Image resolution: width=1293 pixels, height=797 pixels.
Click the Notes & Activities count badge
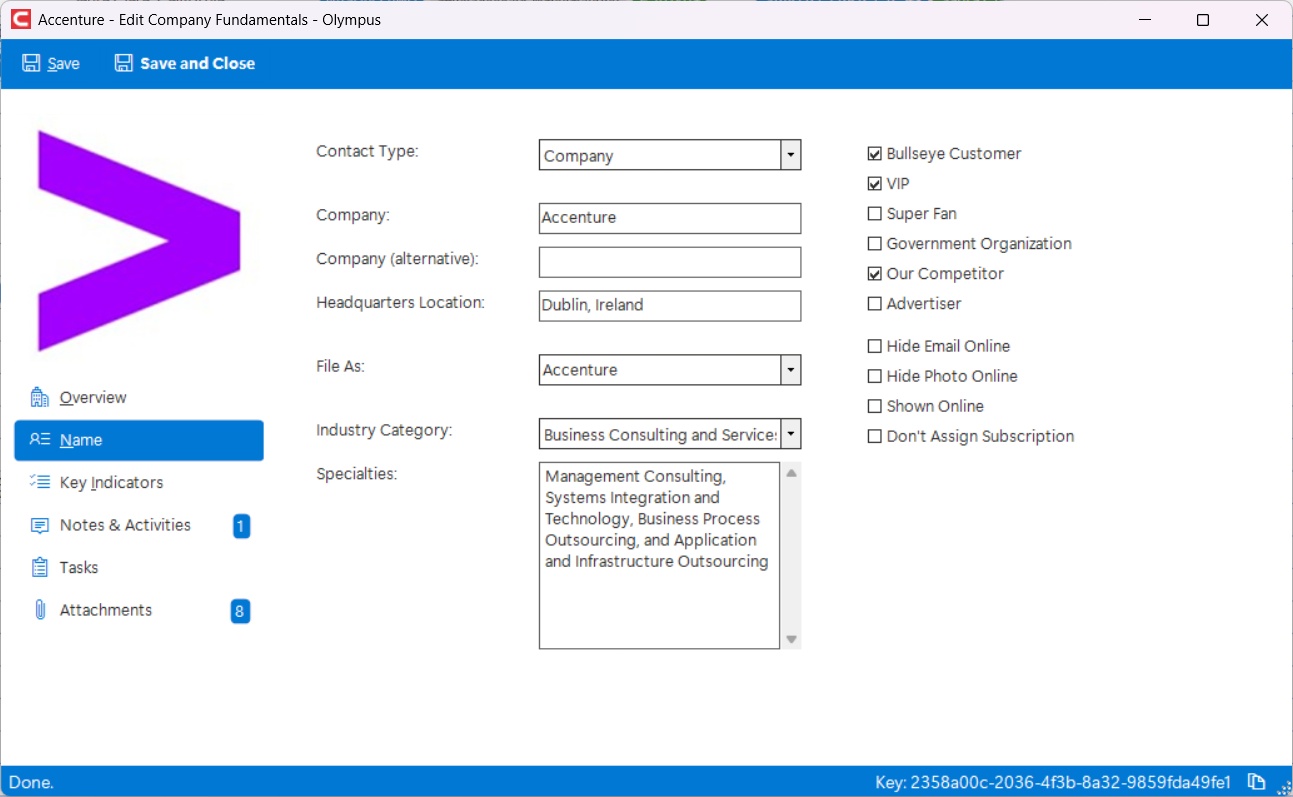(x=242, y=526)
